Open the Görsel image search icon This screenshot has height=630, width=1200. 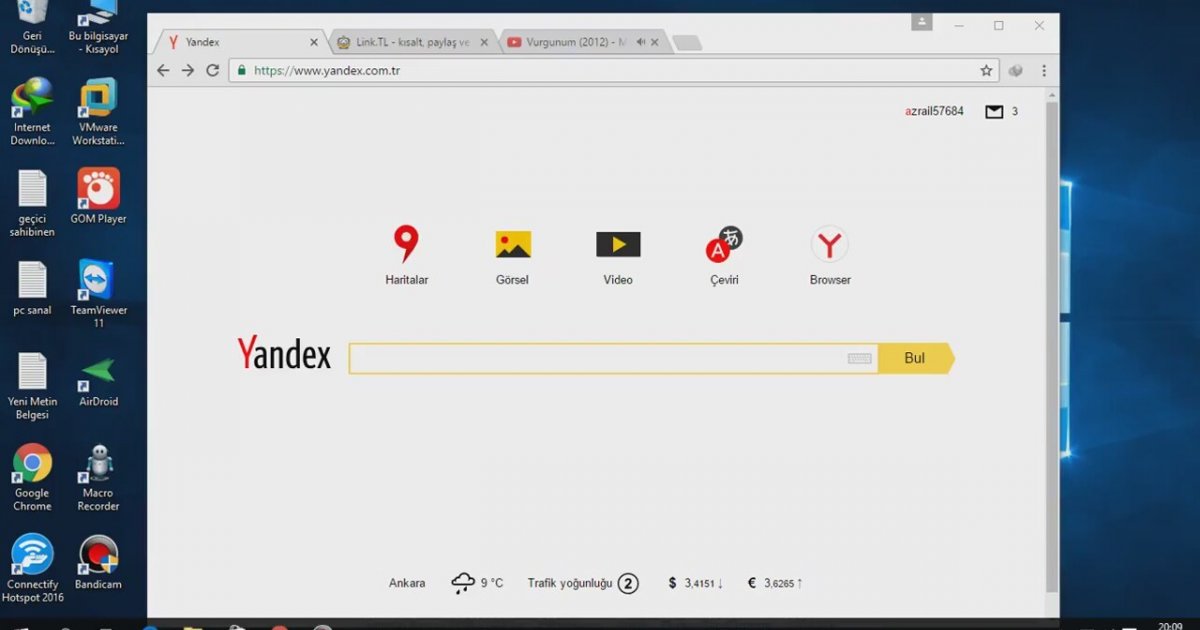[513, 245]
